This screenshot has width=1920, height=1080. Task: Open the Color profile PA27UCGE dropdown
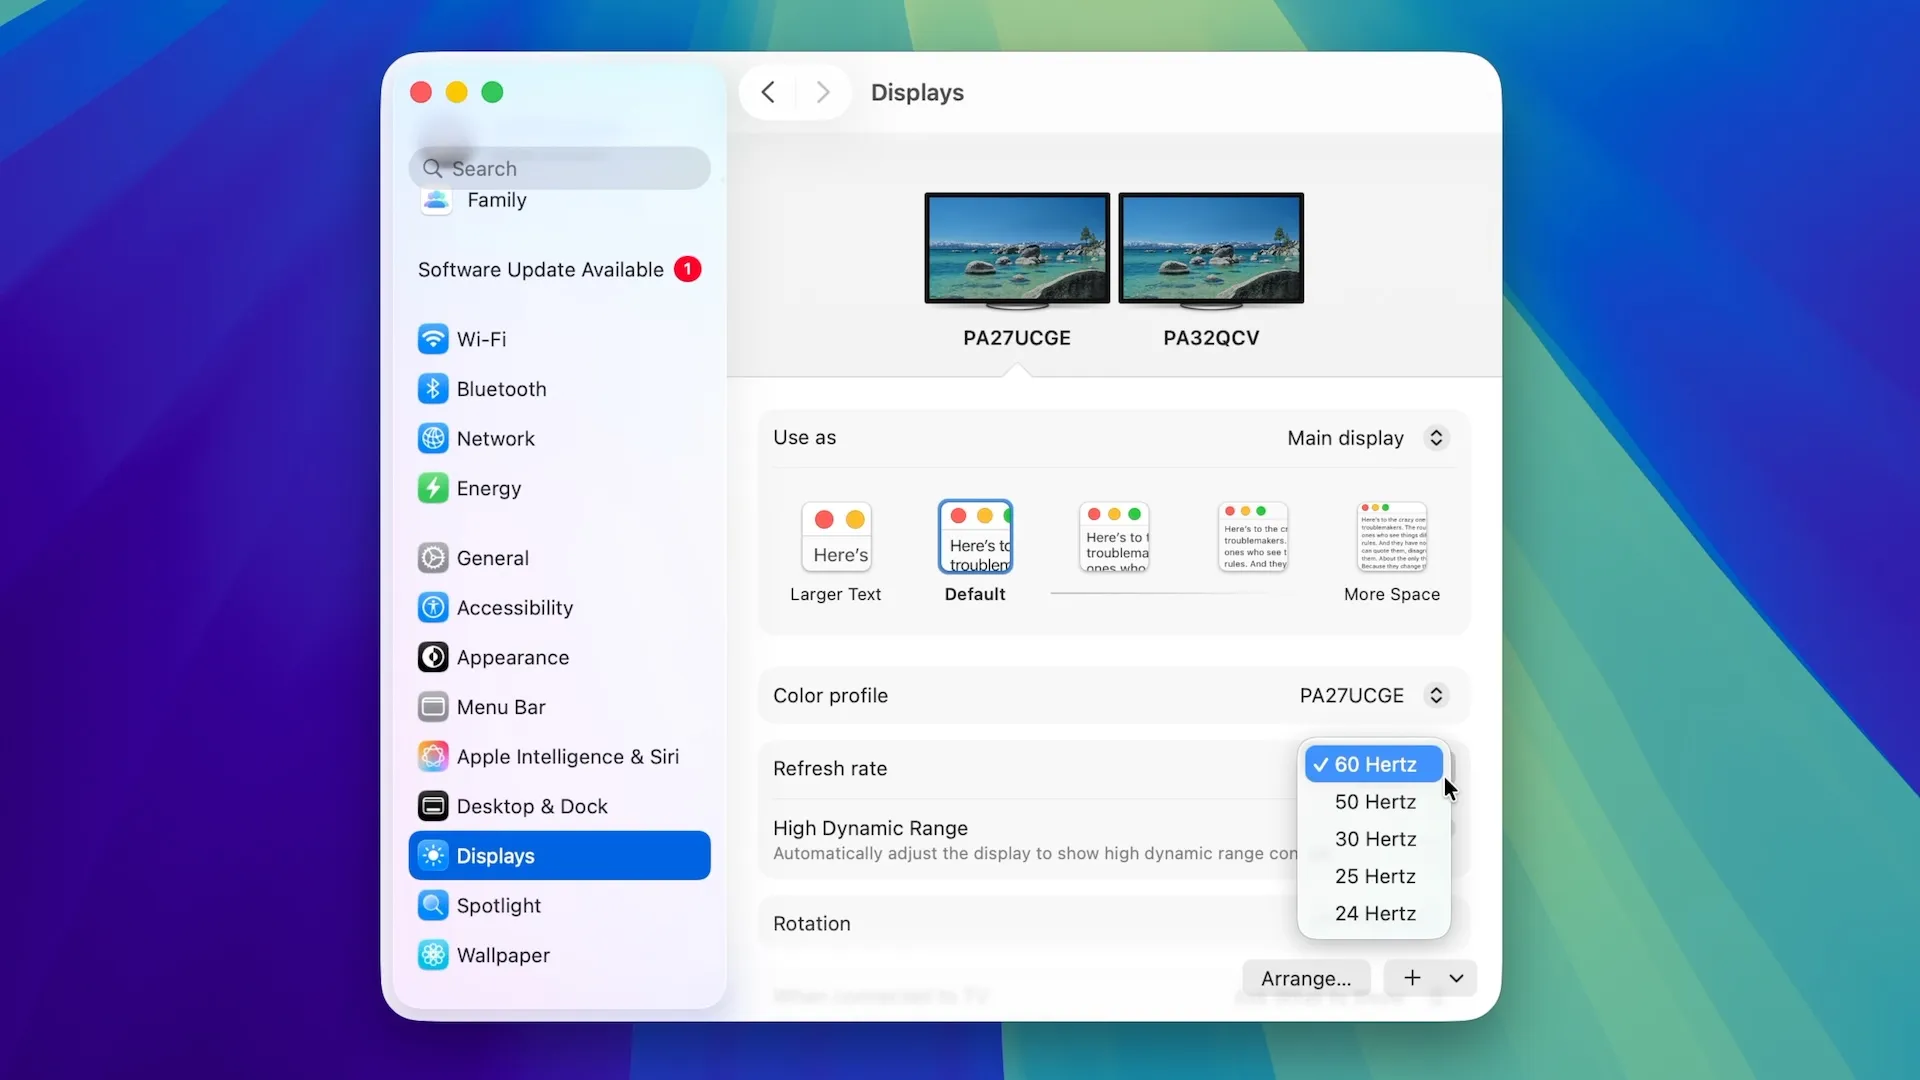coord(1436,695)
